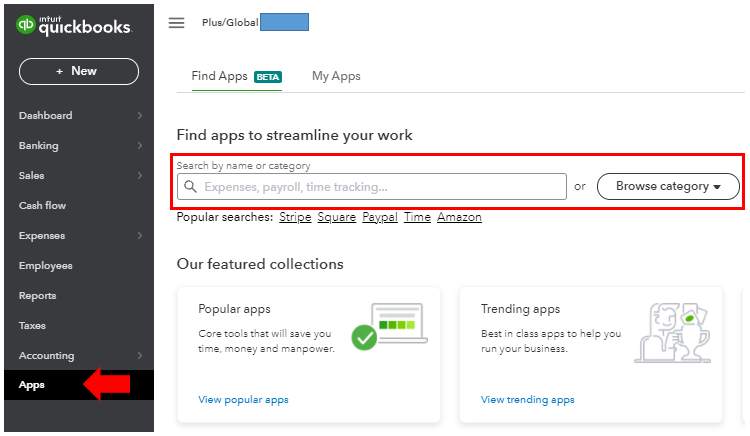Click the BETA badge beside Find Apps
The height and width of the screenshot is (436, 750).
pos(268,77)
